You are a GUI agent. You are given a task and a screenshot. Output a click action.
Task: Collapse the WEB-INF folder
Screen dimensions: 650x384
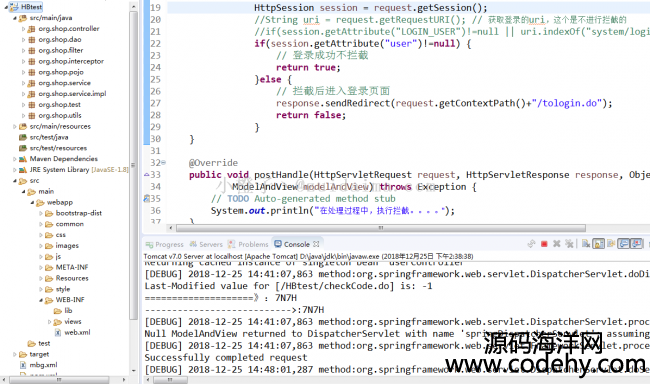click(x=41, y=300)
